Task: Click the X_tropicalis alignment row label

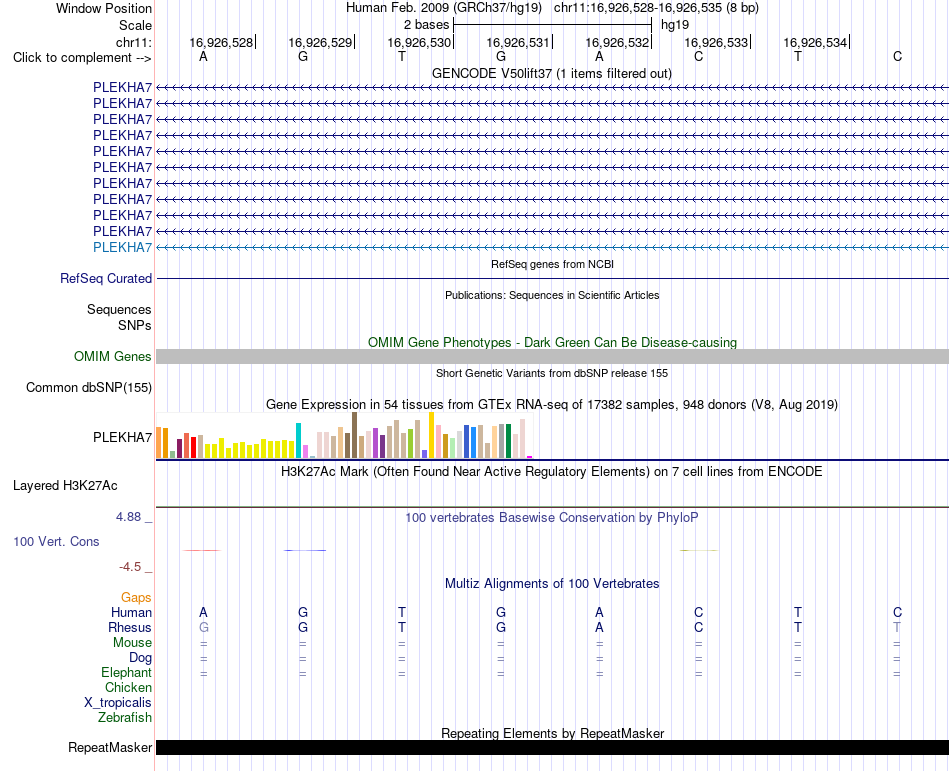Action: (118, 703)
